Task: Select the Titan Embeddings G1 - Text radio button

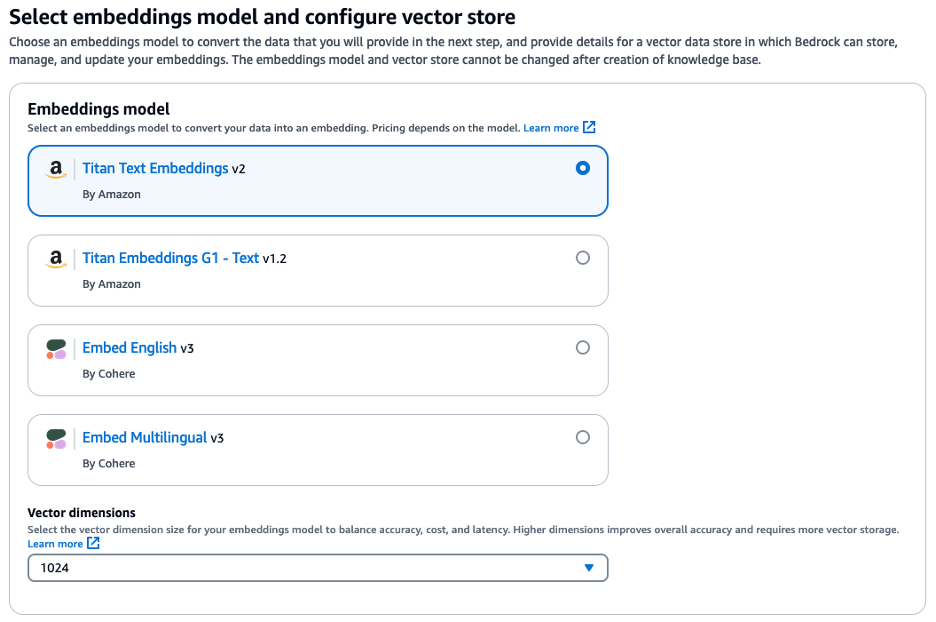Action: click(x=583, y=257)
